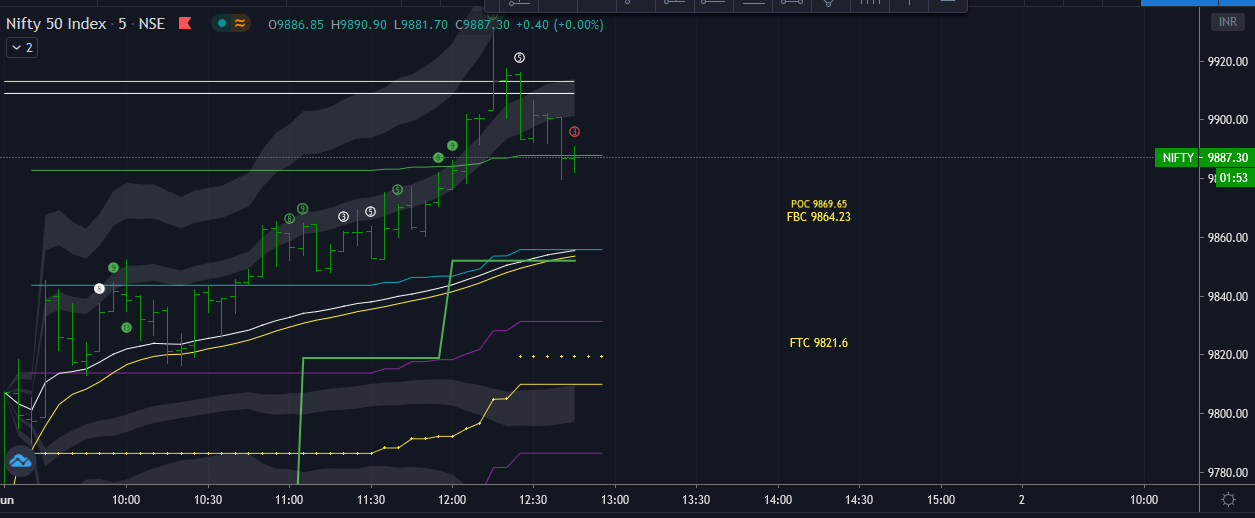
Task: Click the date label 2 on time axis
Action: (1021, 499)
